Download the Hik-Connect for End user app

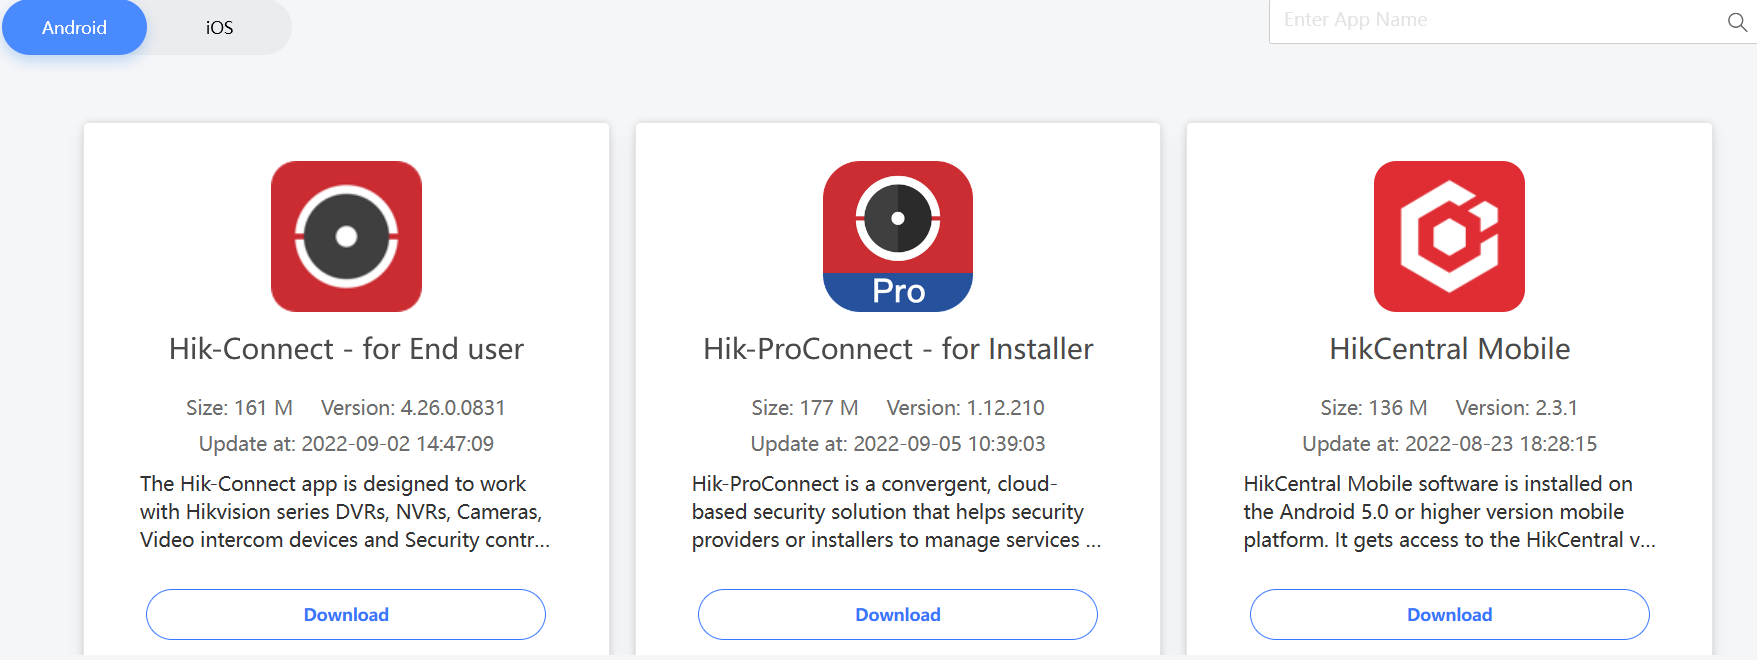click(x=346, y=614)
